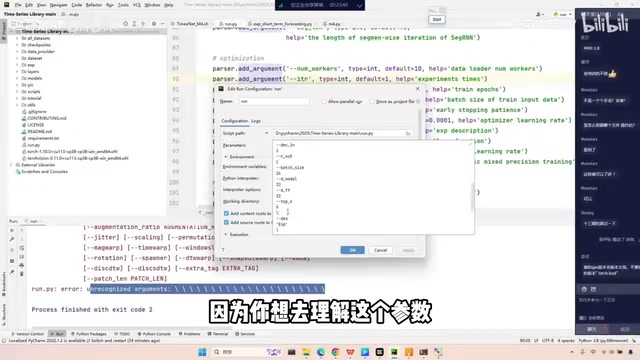
Task: Open Python Console tool window
Action: point(154,334)
